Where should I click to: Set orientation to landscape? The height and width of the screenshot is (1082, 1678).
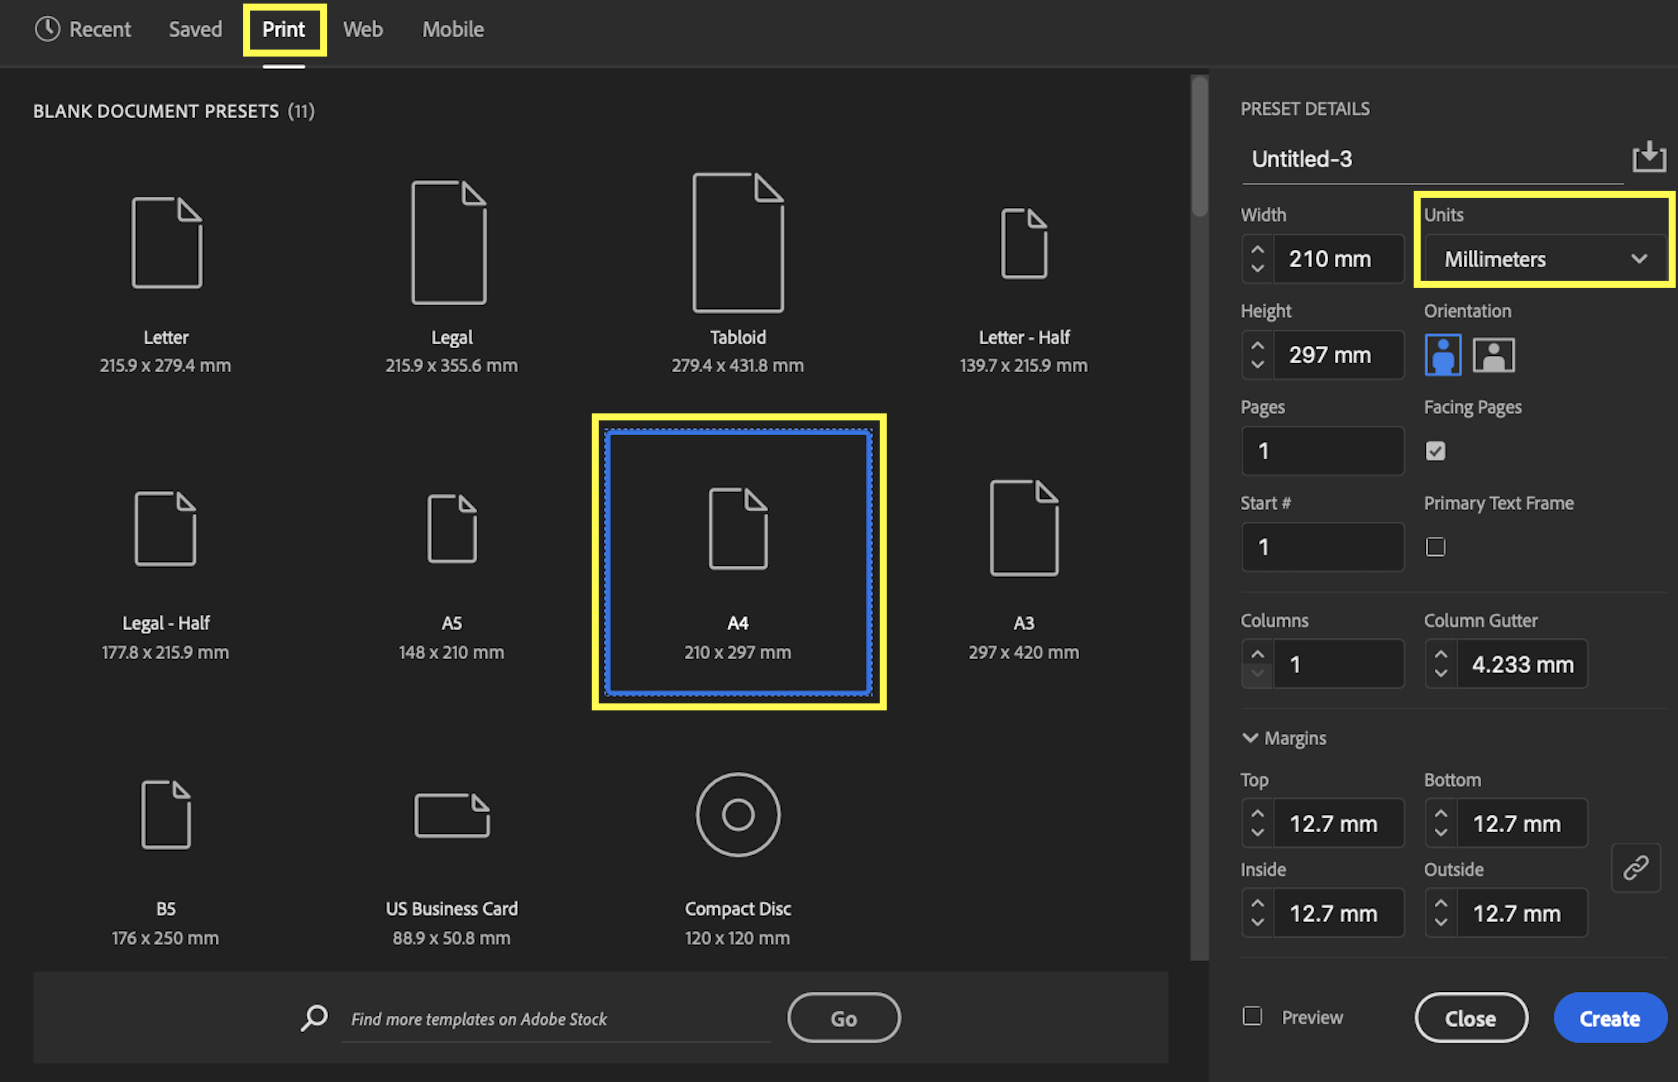point(1493,355)
